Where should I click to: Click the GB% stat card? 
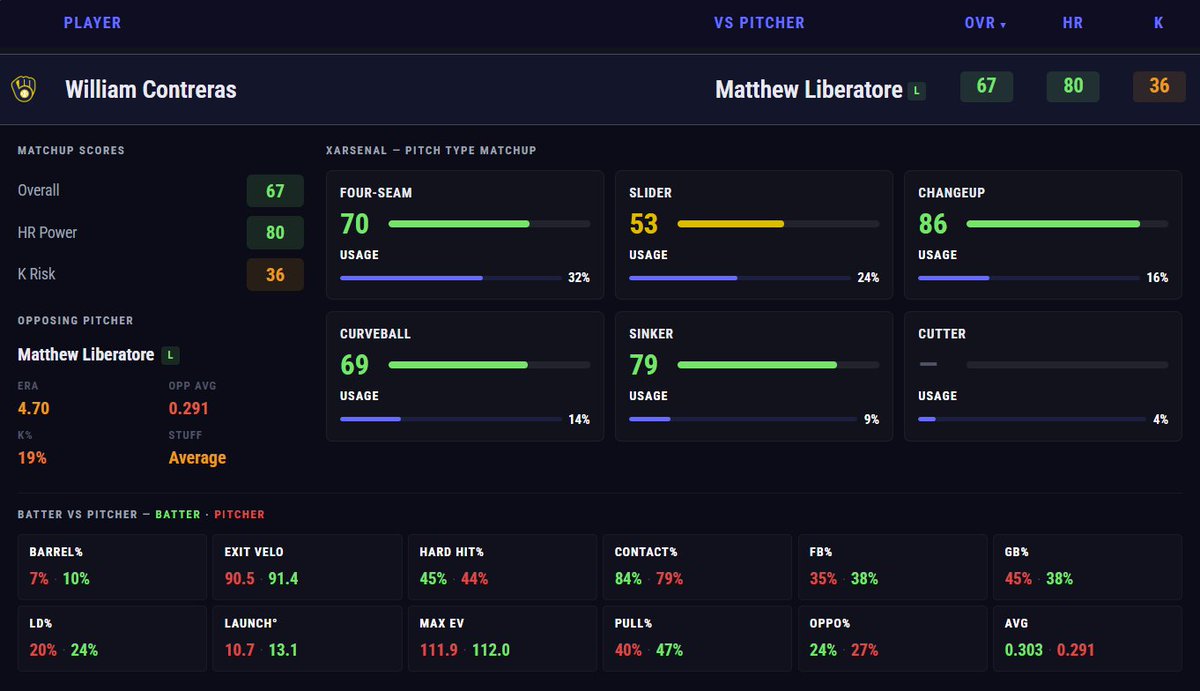[x=1089, y=567]
